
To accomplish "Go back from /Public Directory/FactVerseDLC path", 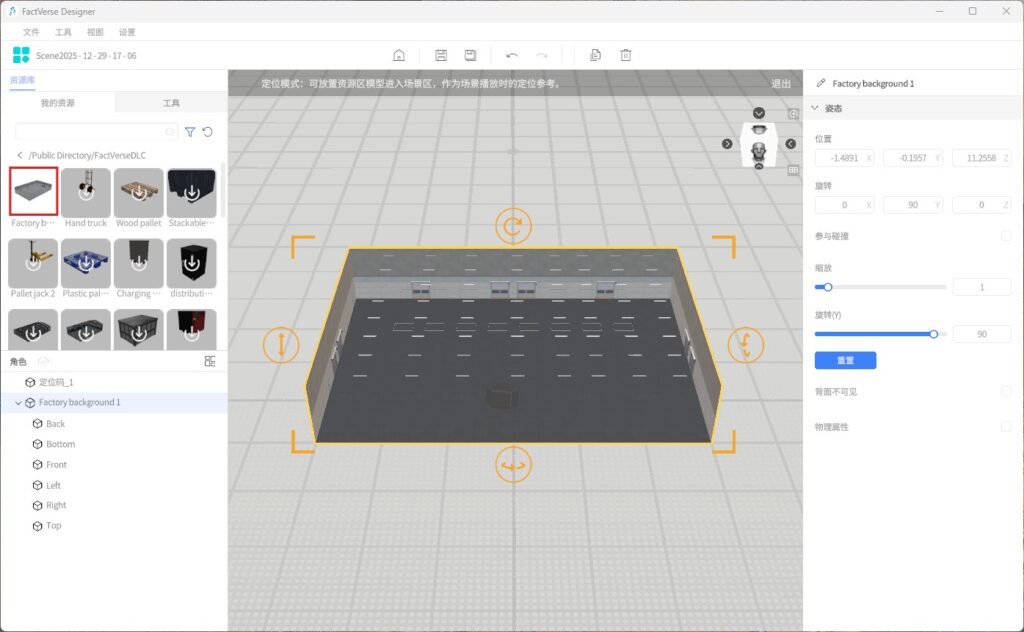I will click(x=20, y=156).
